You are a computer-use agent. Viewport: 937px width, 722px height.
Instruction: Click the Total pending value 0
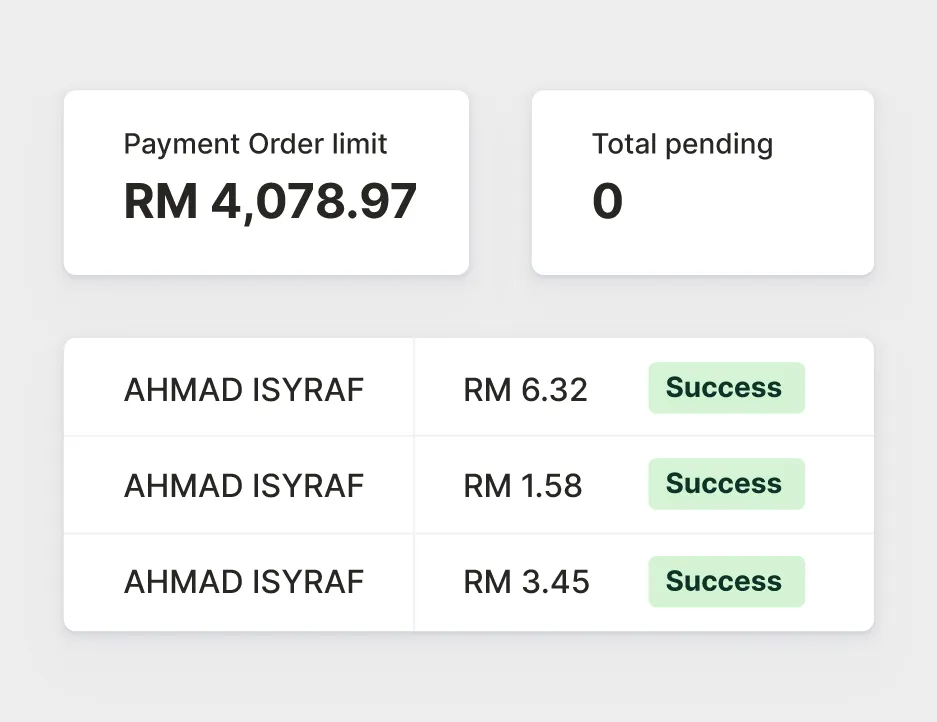pyautogui.click(x=607, y=202)
